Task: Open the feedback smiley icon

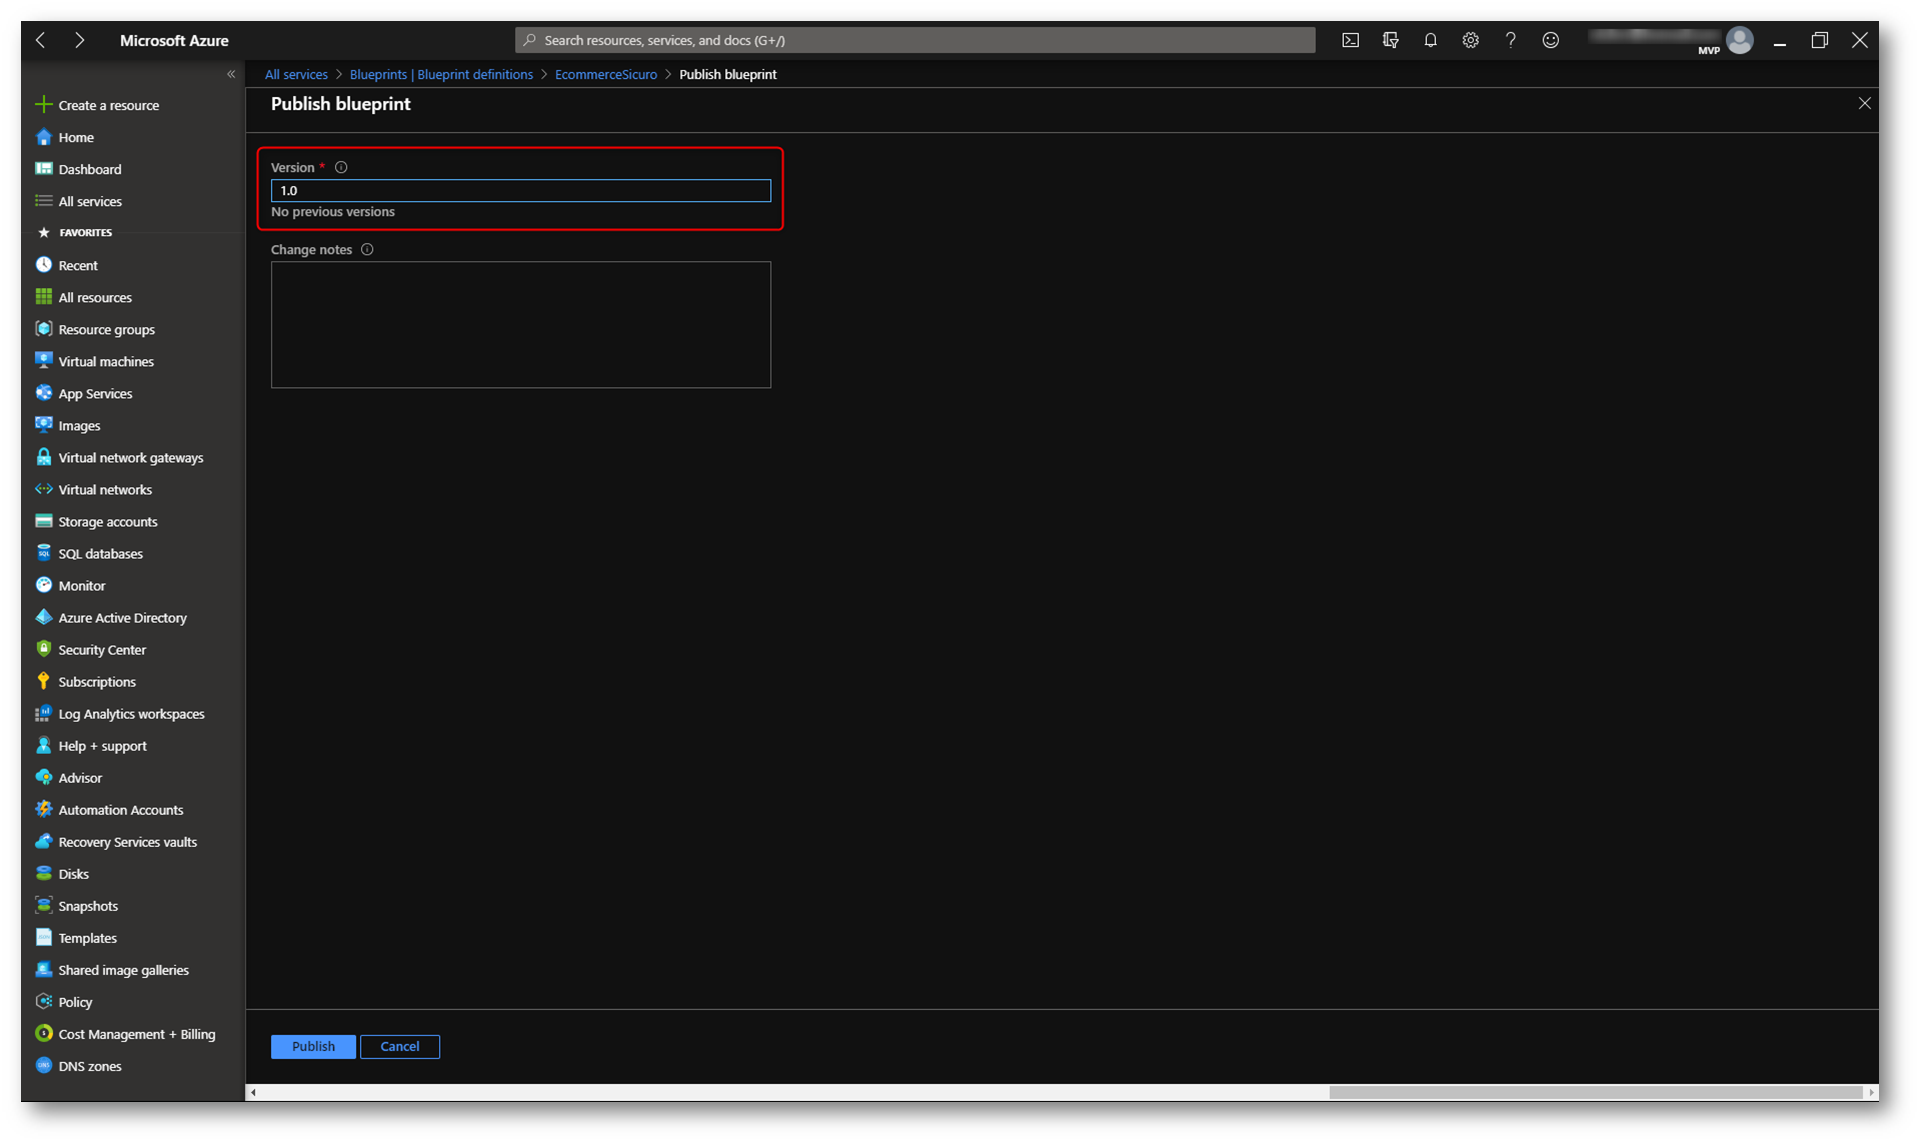Action: click(1550, 40)
